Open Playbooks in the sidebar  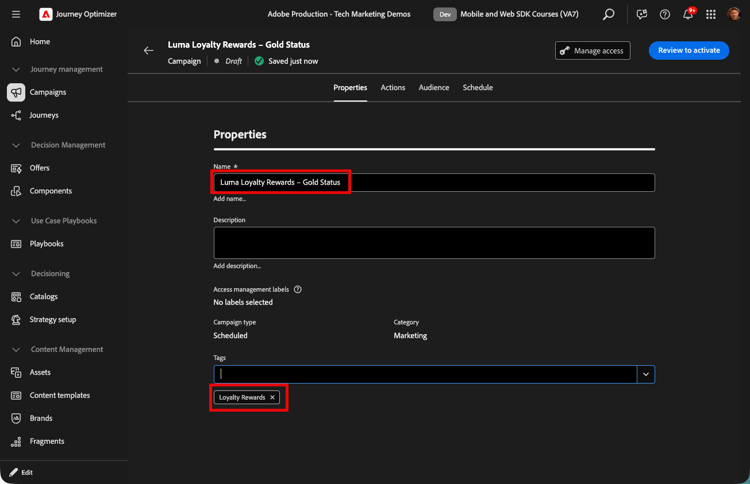click(46, 244)
